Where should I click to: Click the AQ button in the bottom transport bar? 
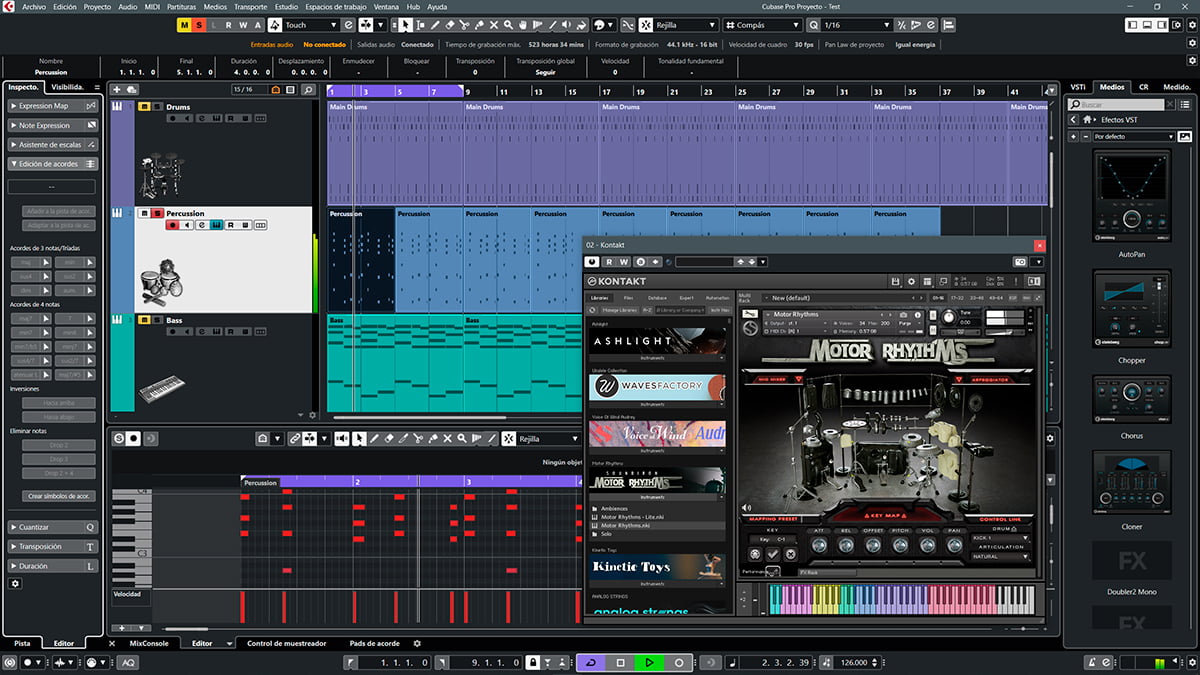pyautogui.click(x=129, y=662)
